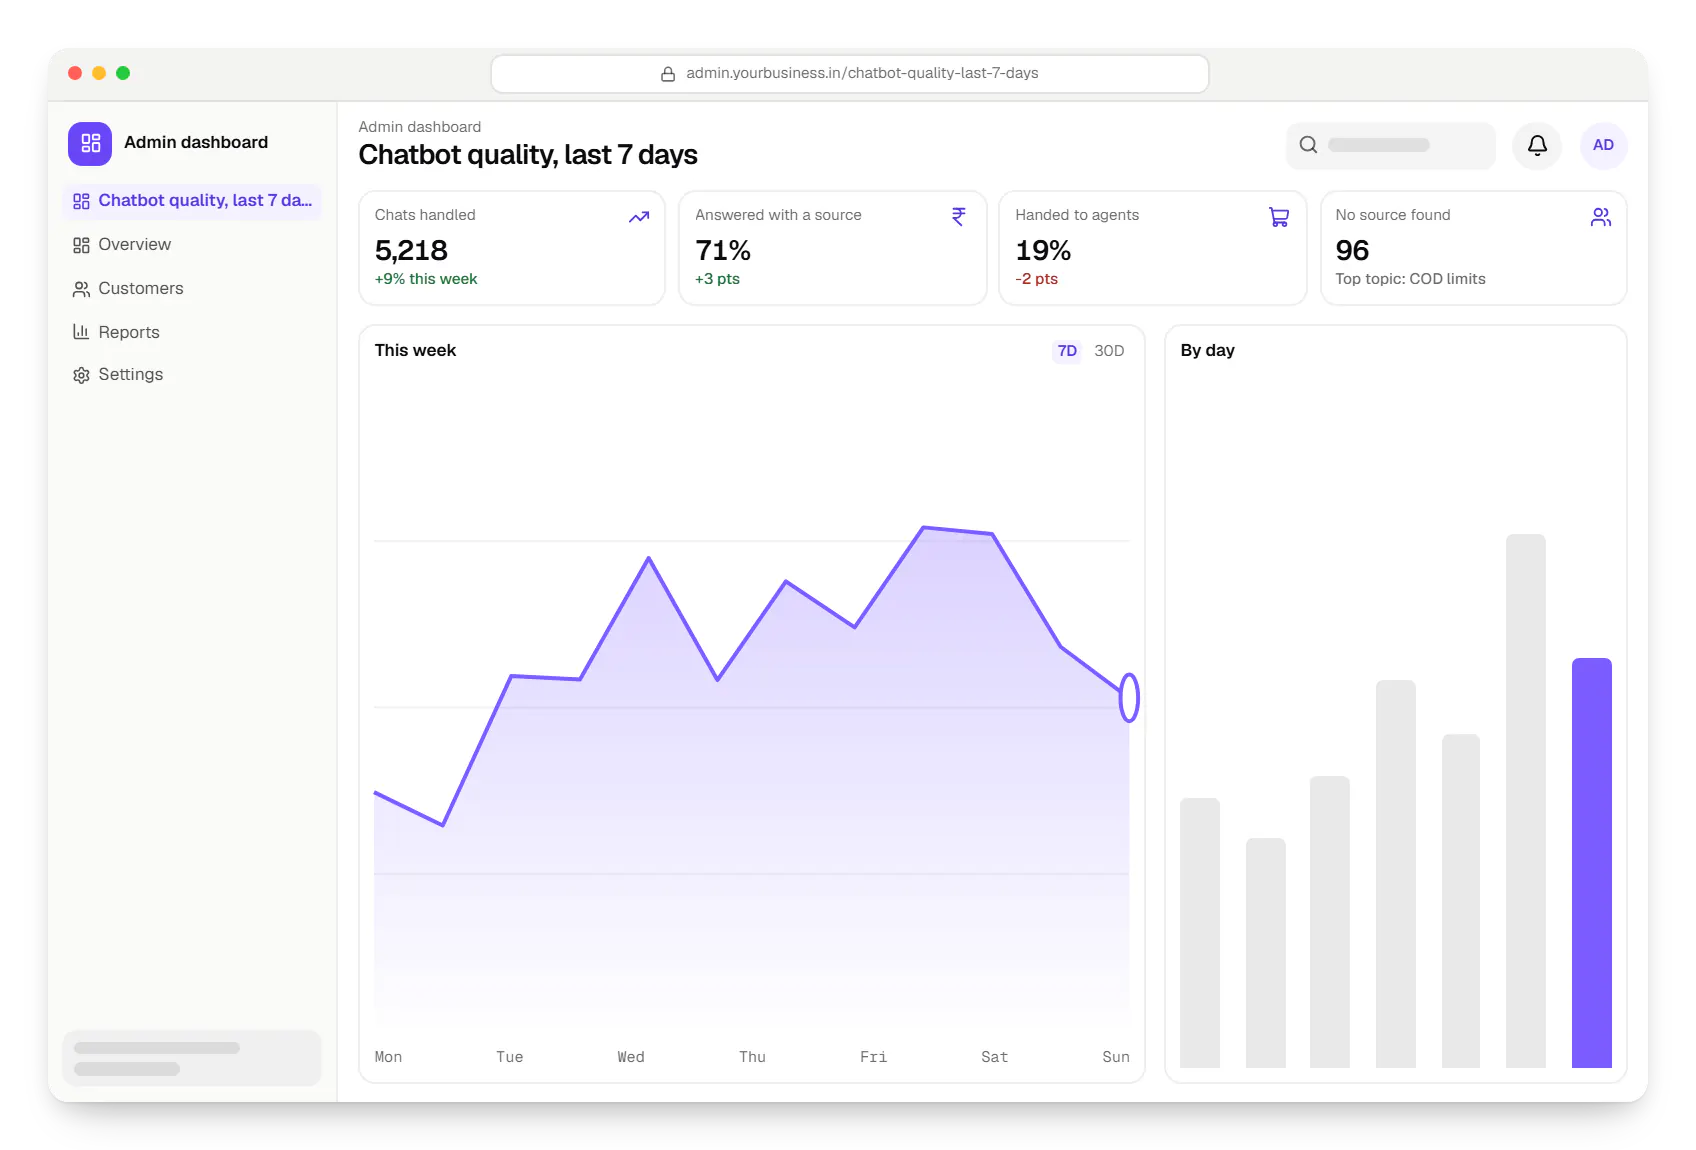1696x1150 pixels.
Task: Click the 71% answered value
Action: pyautogui.click(x=723, y=250)
